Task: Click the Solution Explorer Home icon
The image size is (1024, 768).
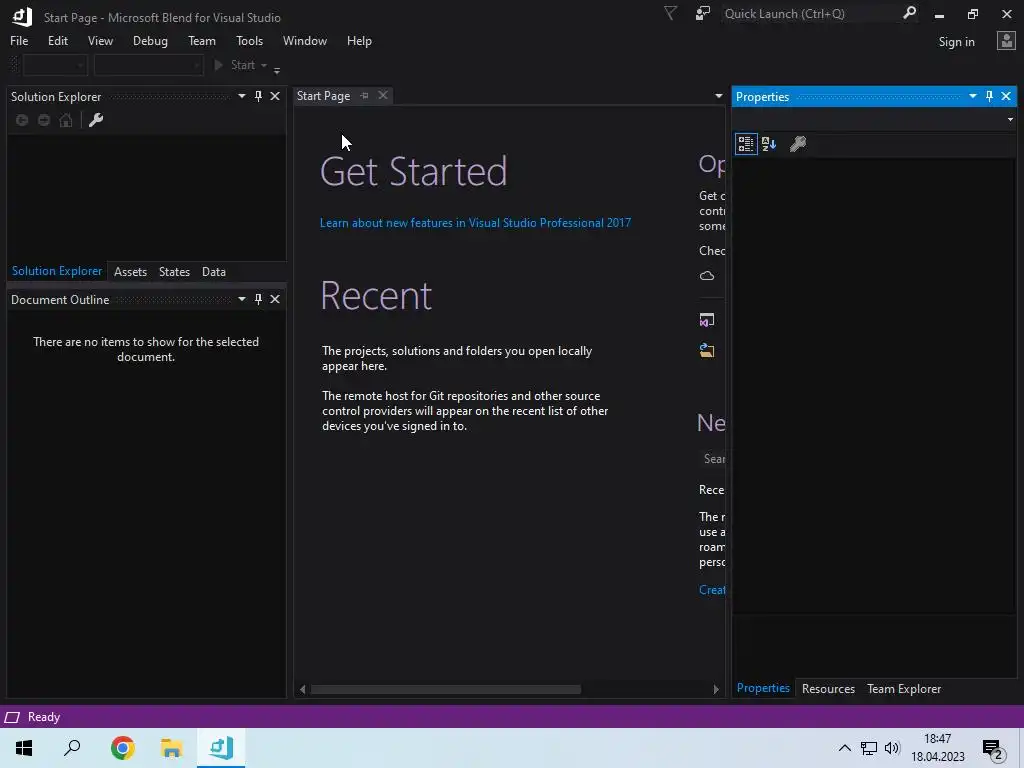Action: [x=66, y=120]
